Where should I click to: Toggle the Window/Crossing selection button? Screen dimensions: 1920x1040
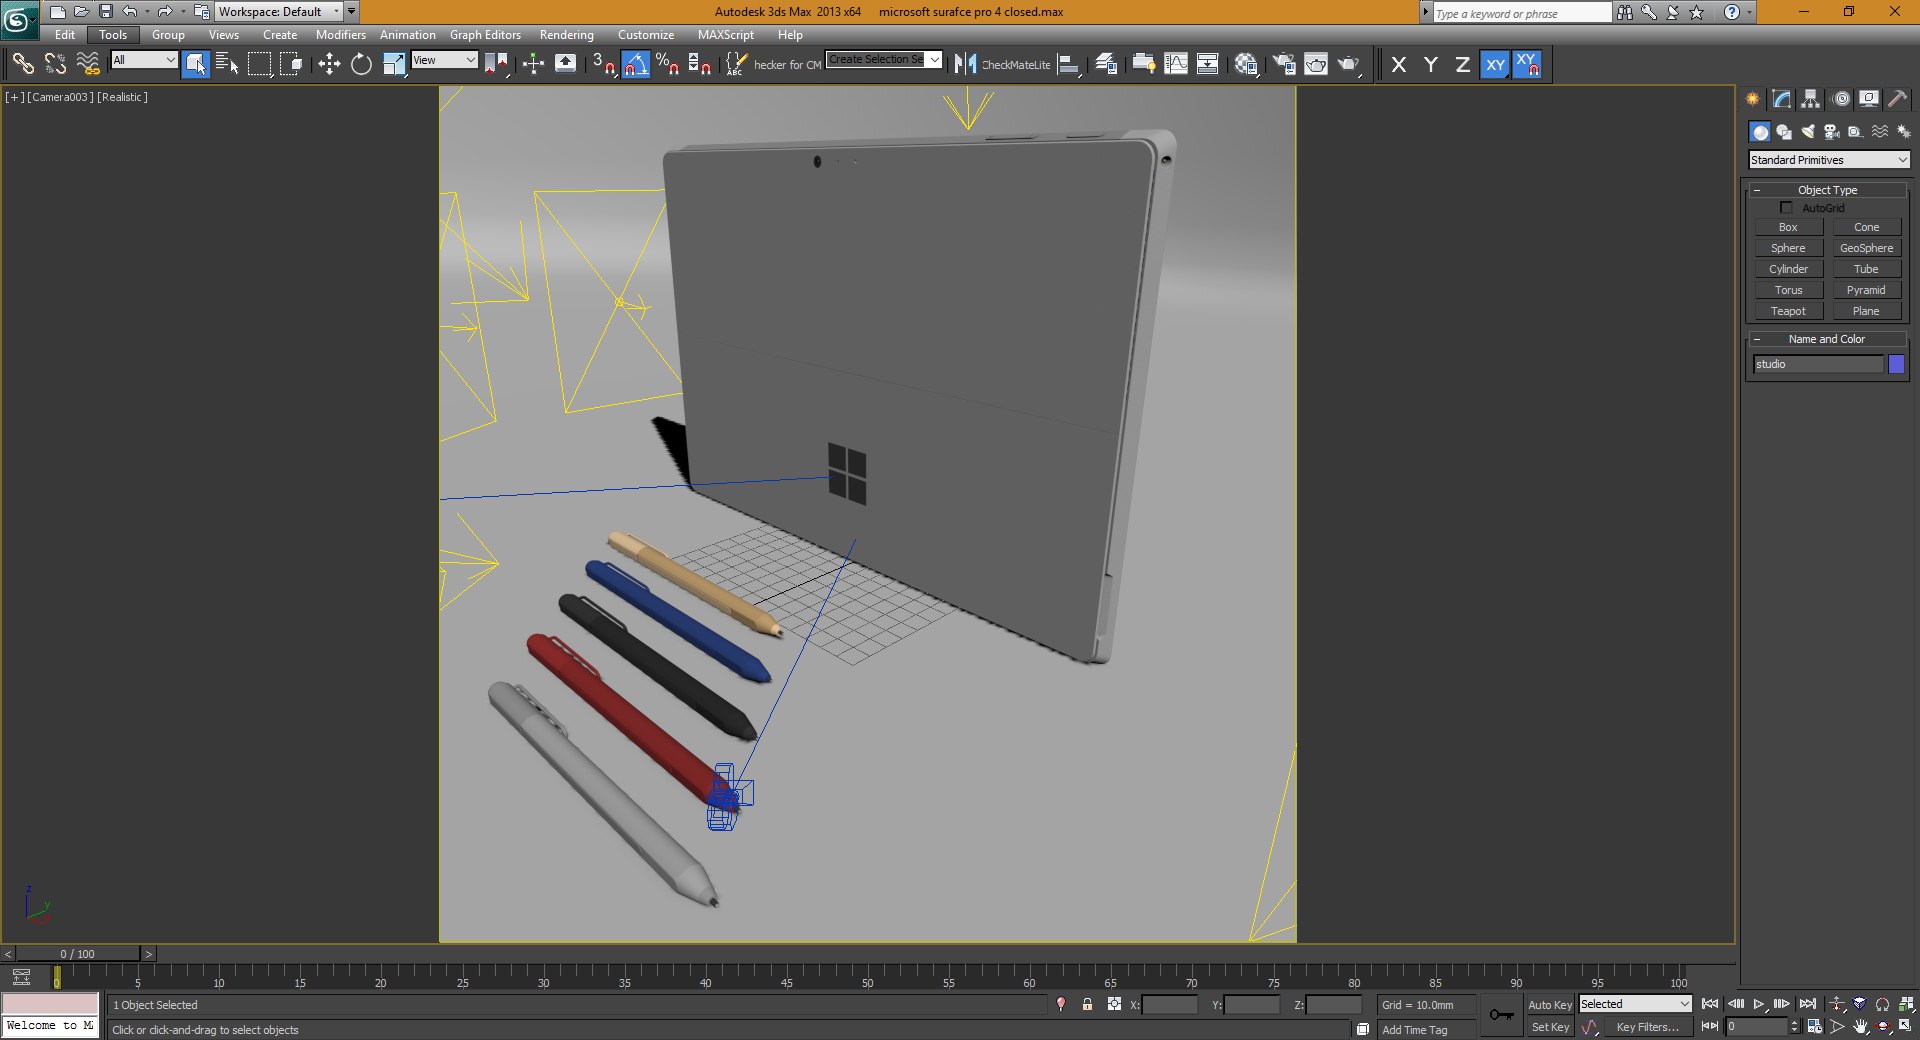[x=291, y=64]
